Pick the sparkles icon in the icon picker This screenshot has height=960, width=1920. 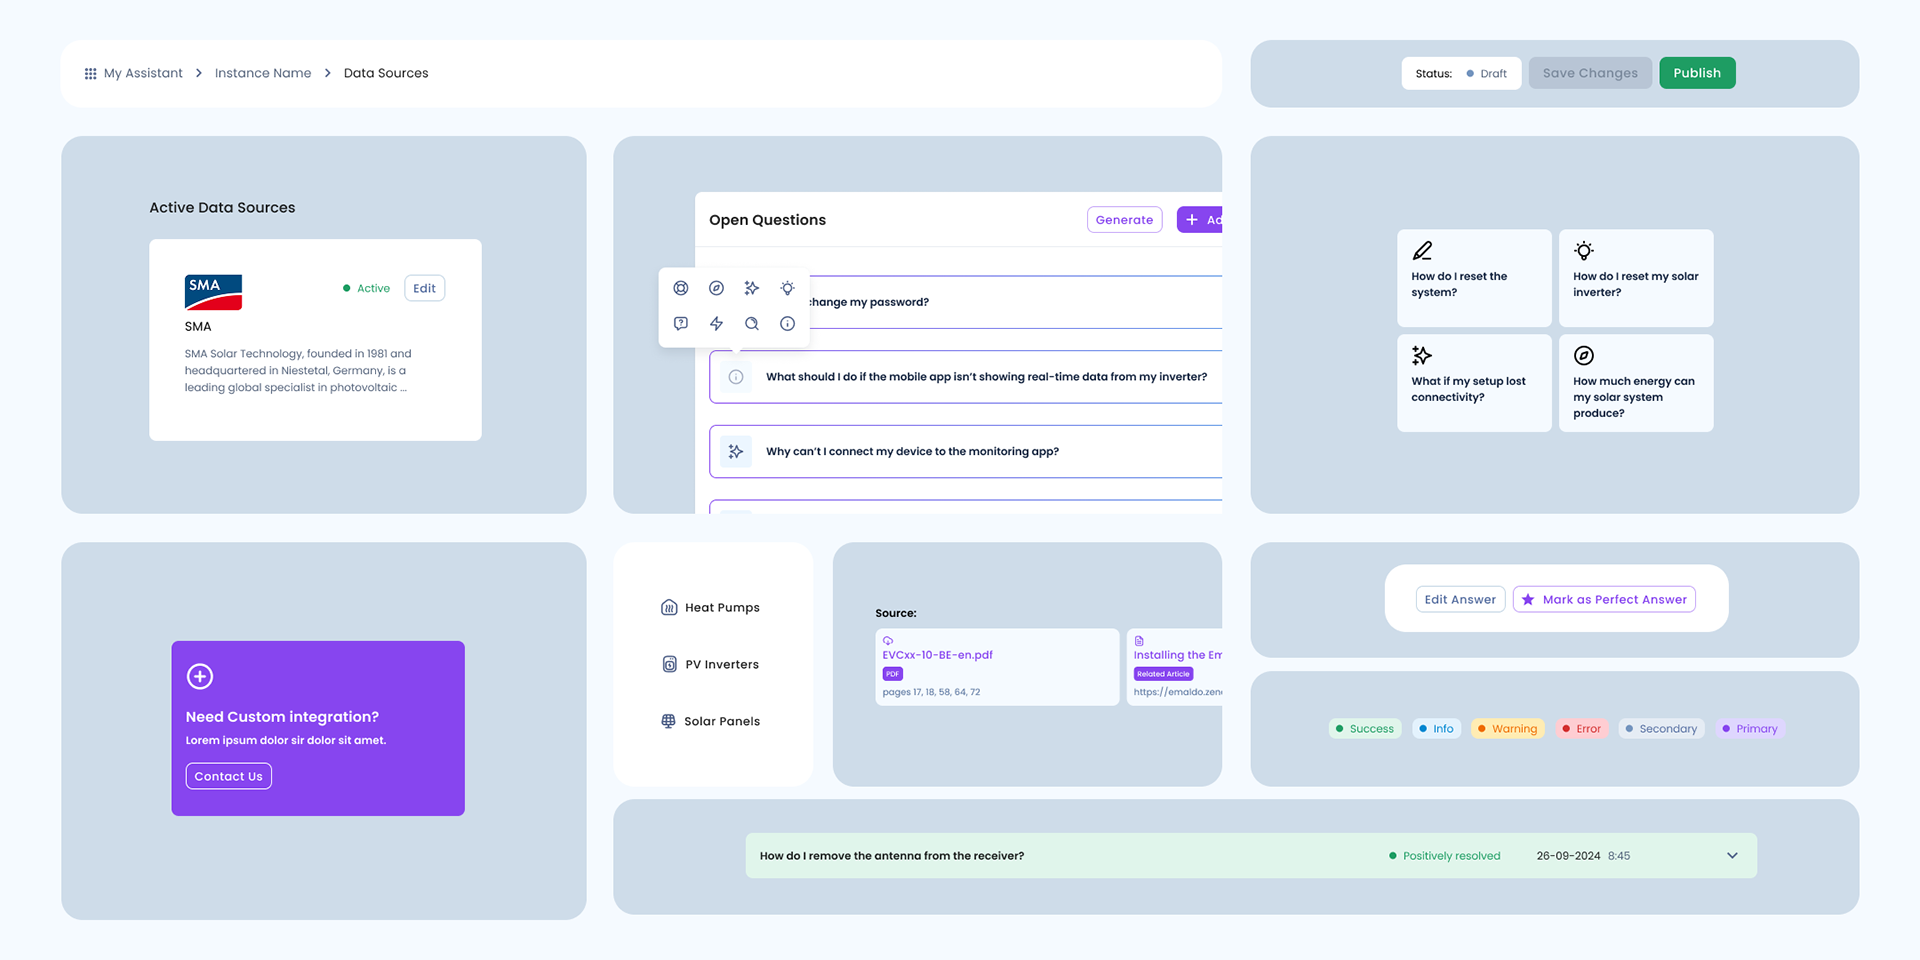[752, 288]
